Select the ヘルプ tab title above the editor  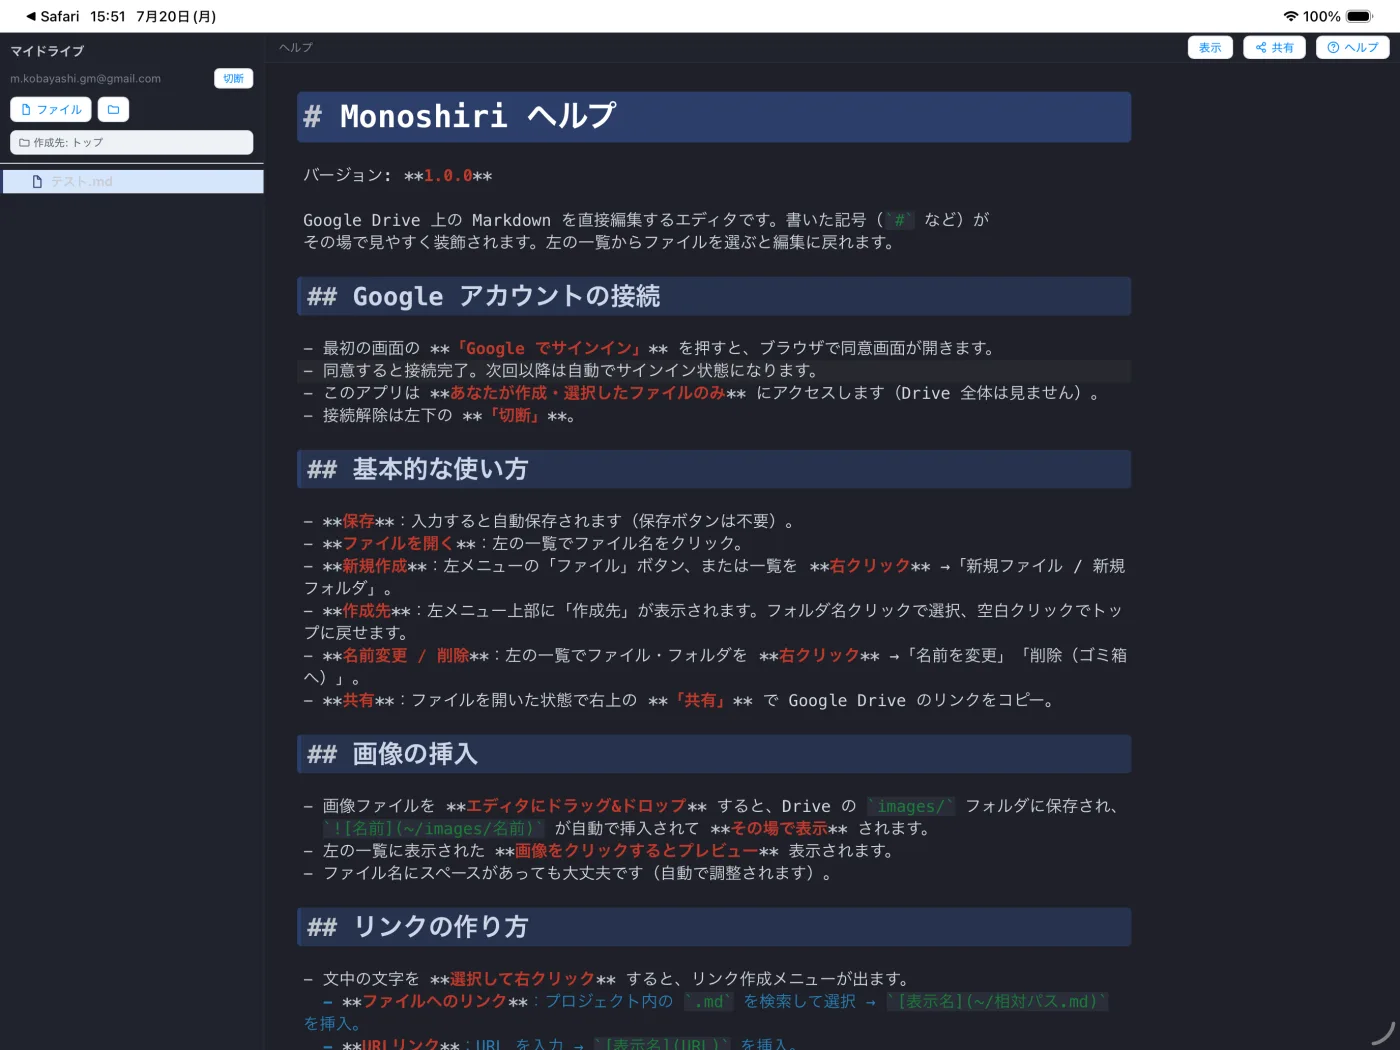coord(296,47)
